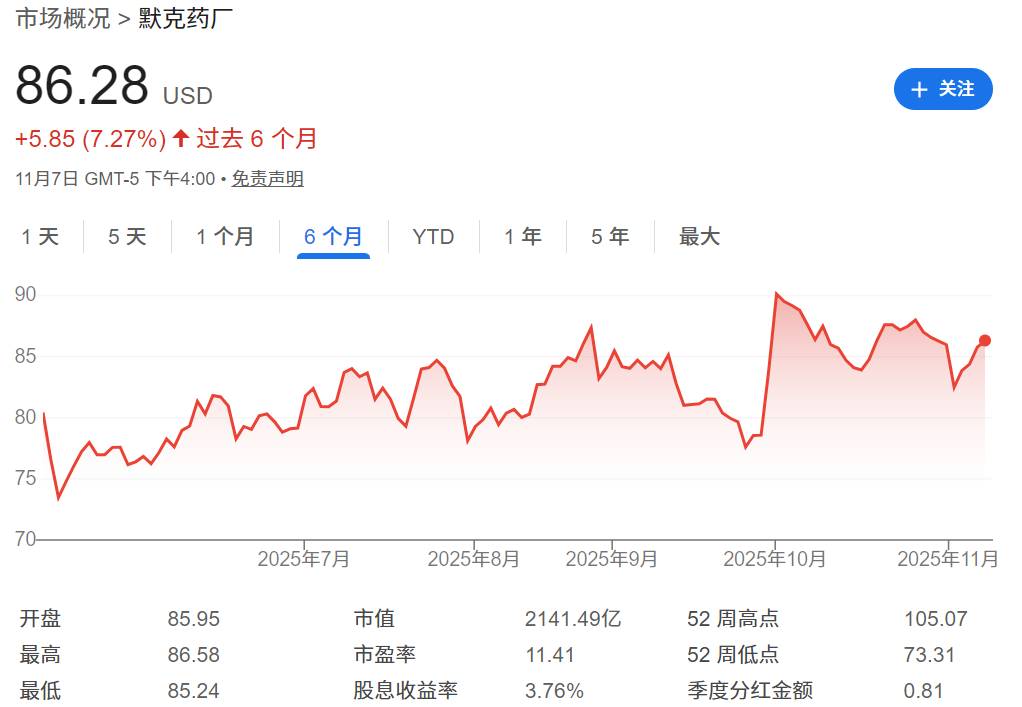Select the 1年 time range
This screenshot has width=1022, height=707.
(522, 236)
